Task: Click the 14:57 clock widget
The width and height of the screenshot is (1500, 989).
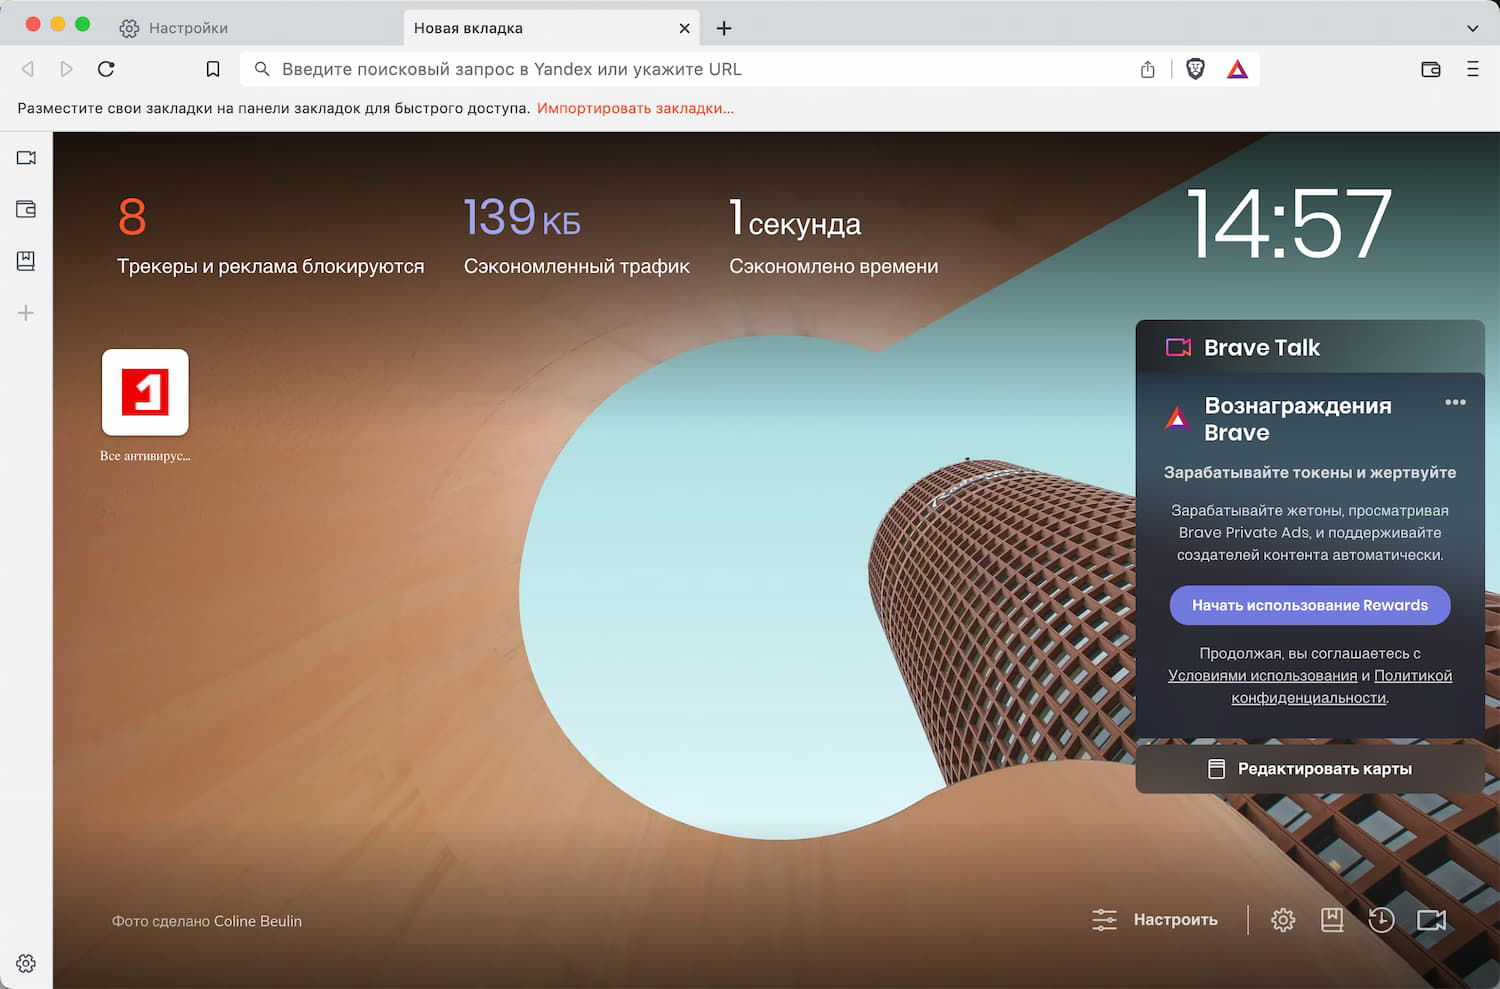Action: tap(1289, 224)
